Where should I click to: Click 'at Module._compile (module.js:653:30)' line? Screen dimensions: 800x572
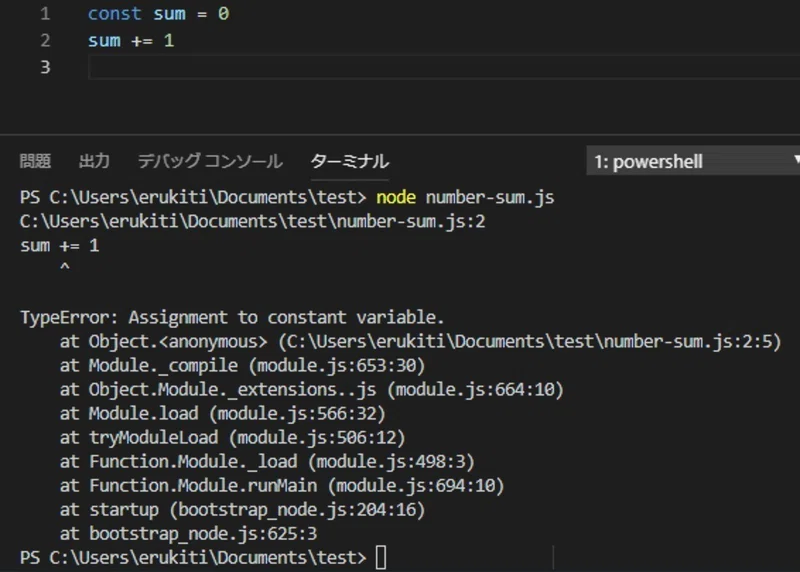242,365
